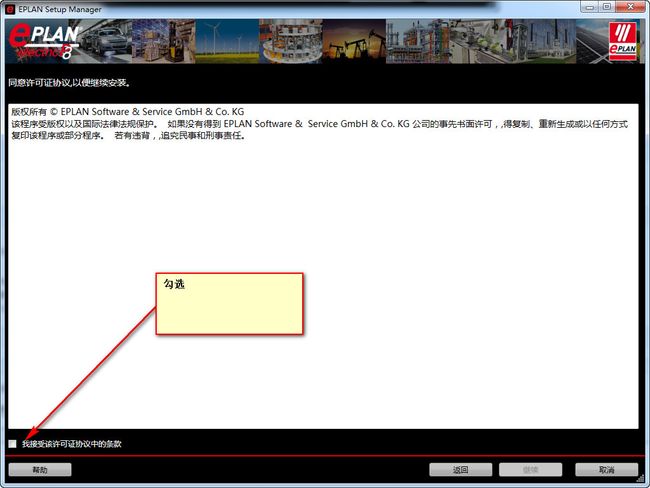Check the accept license agreement checkbox
Screen dimensions: 650x488
[x=12, y=444]
